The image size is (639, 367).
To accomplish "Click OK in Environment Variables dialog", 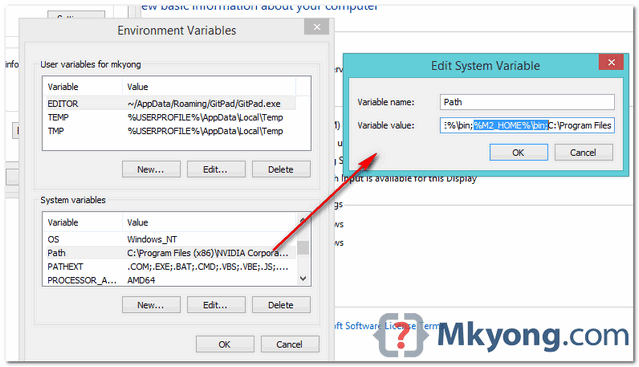I will [225, 344].
